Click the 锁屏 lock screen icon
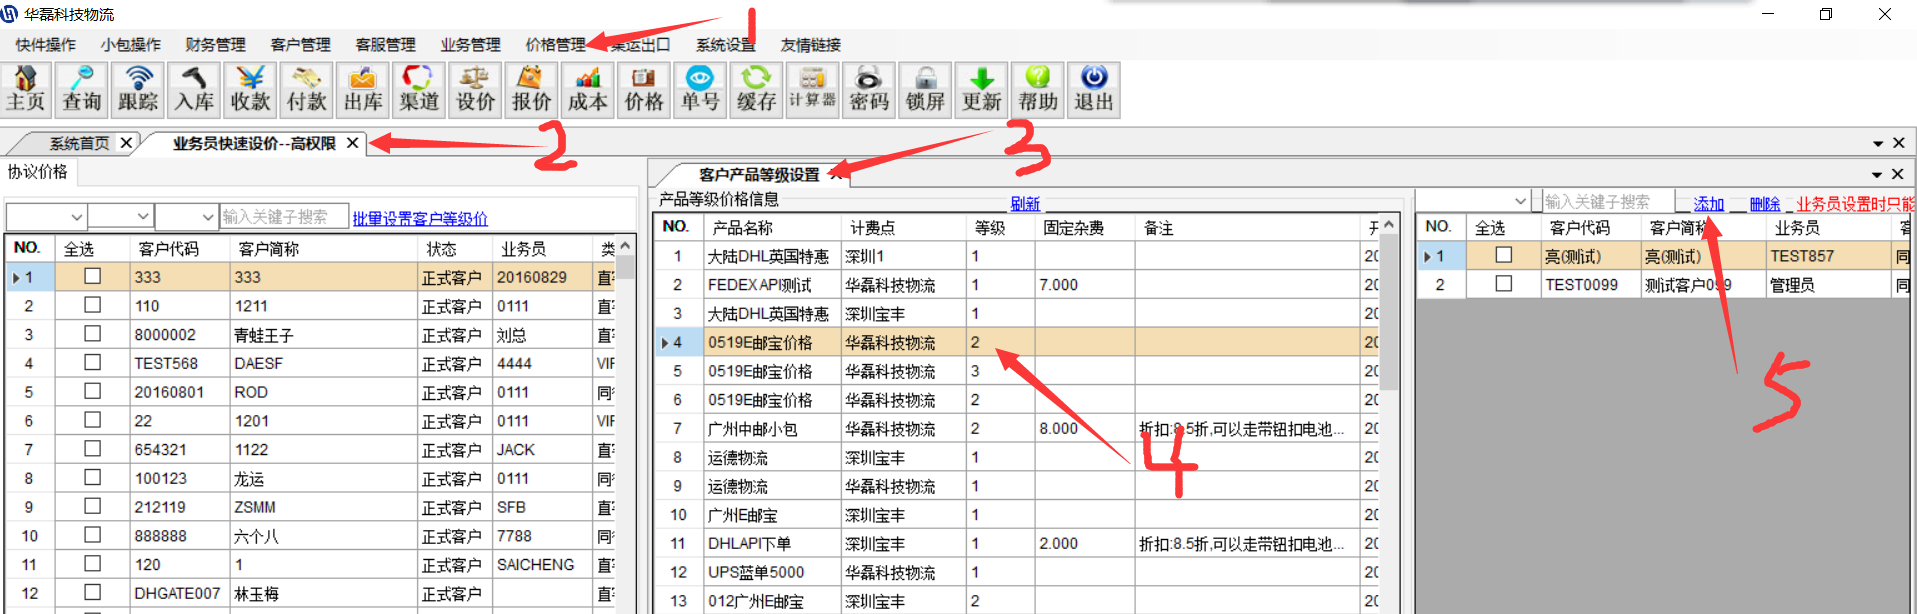The height and width of the screenshot is (614, 1917). [925, 89]
